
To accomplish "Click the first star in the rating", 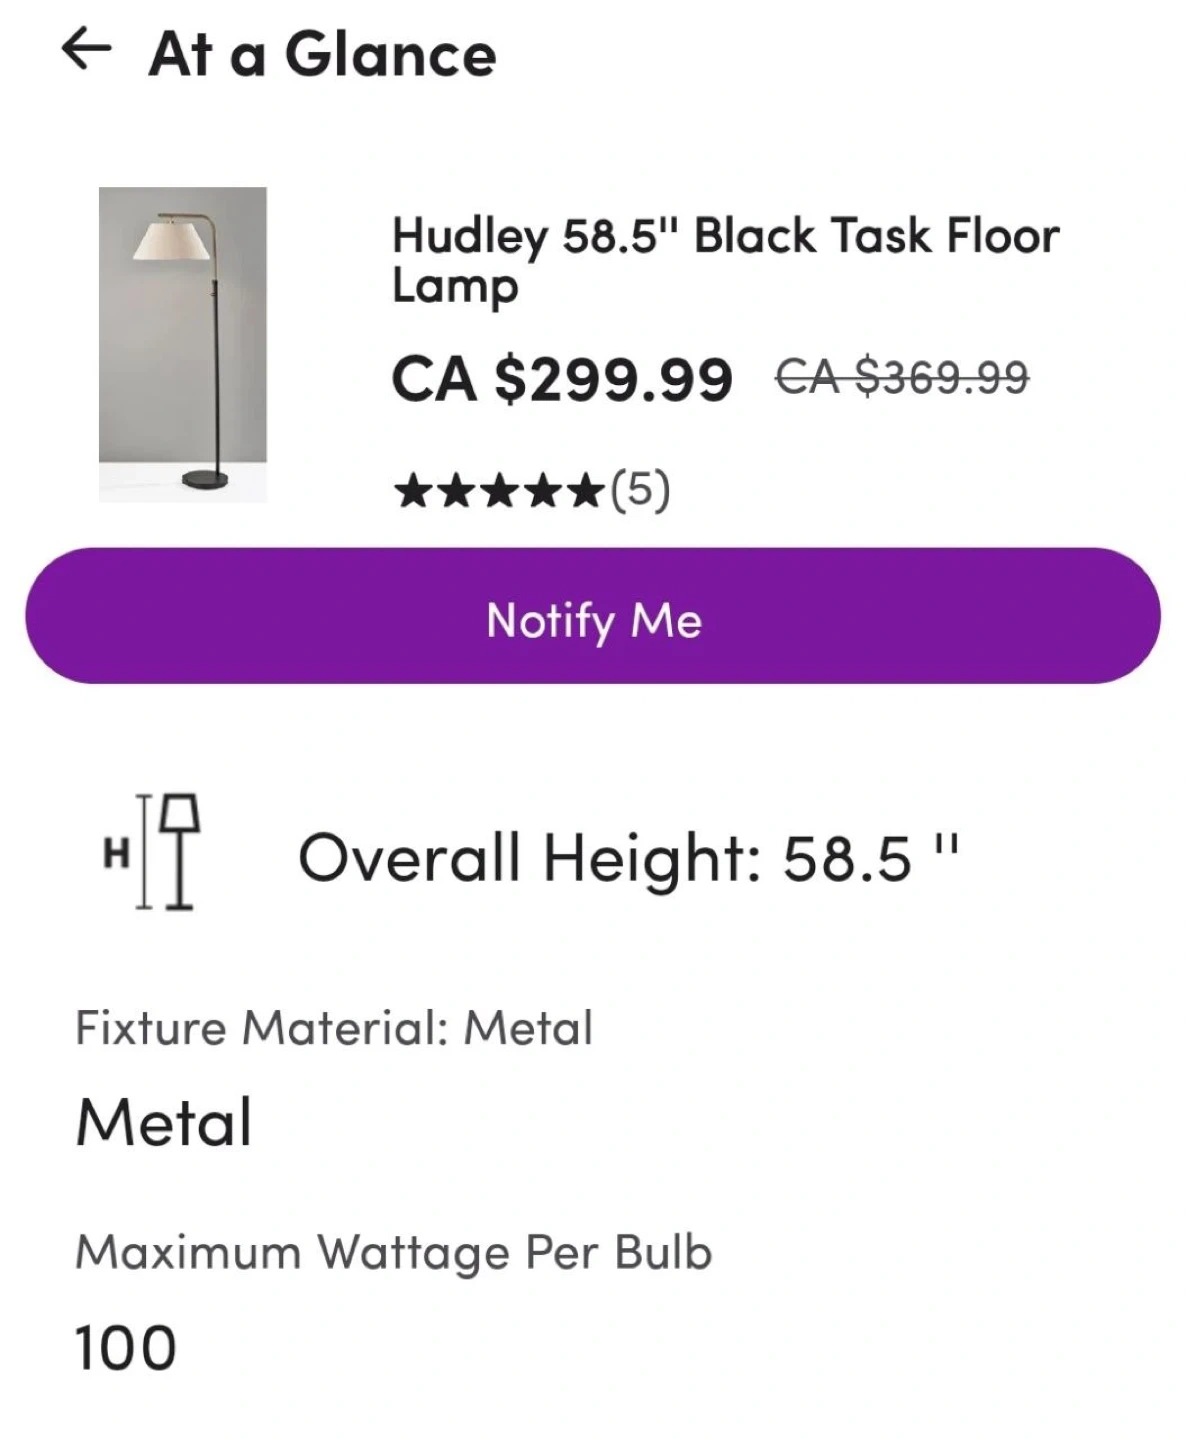I will [411, 491].
